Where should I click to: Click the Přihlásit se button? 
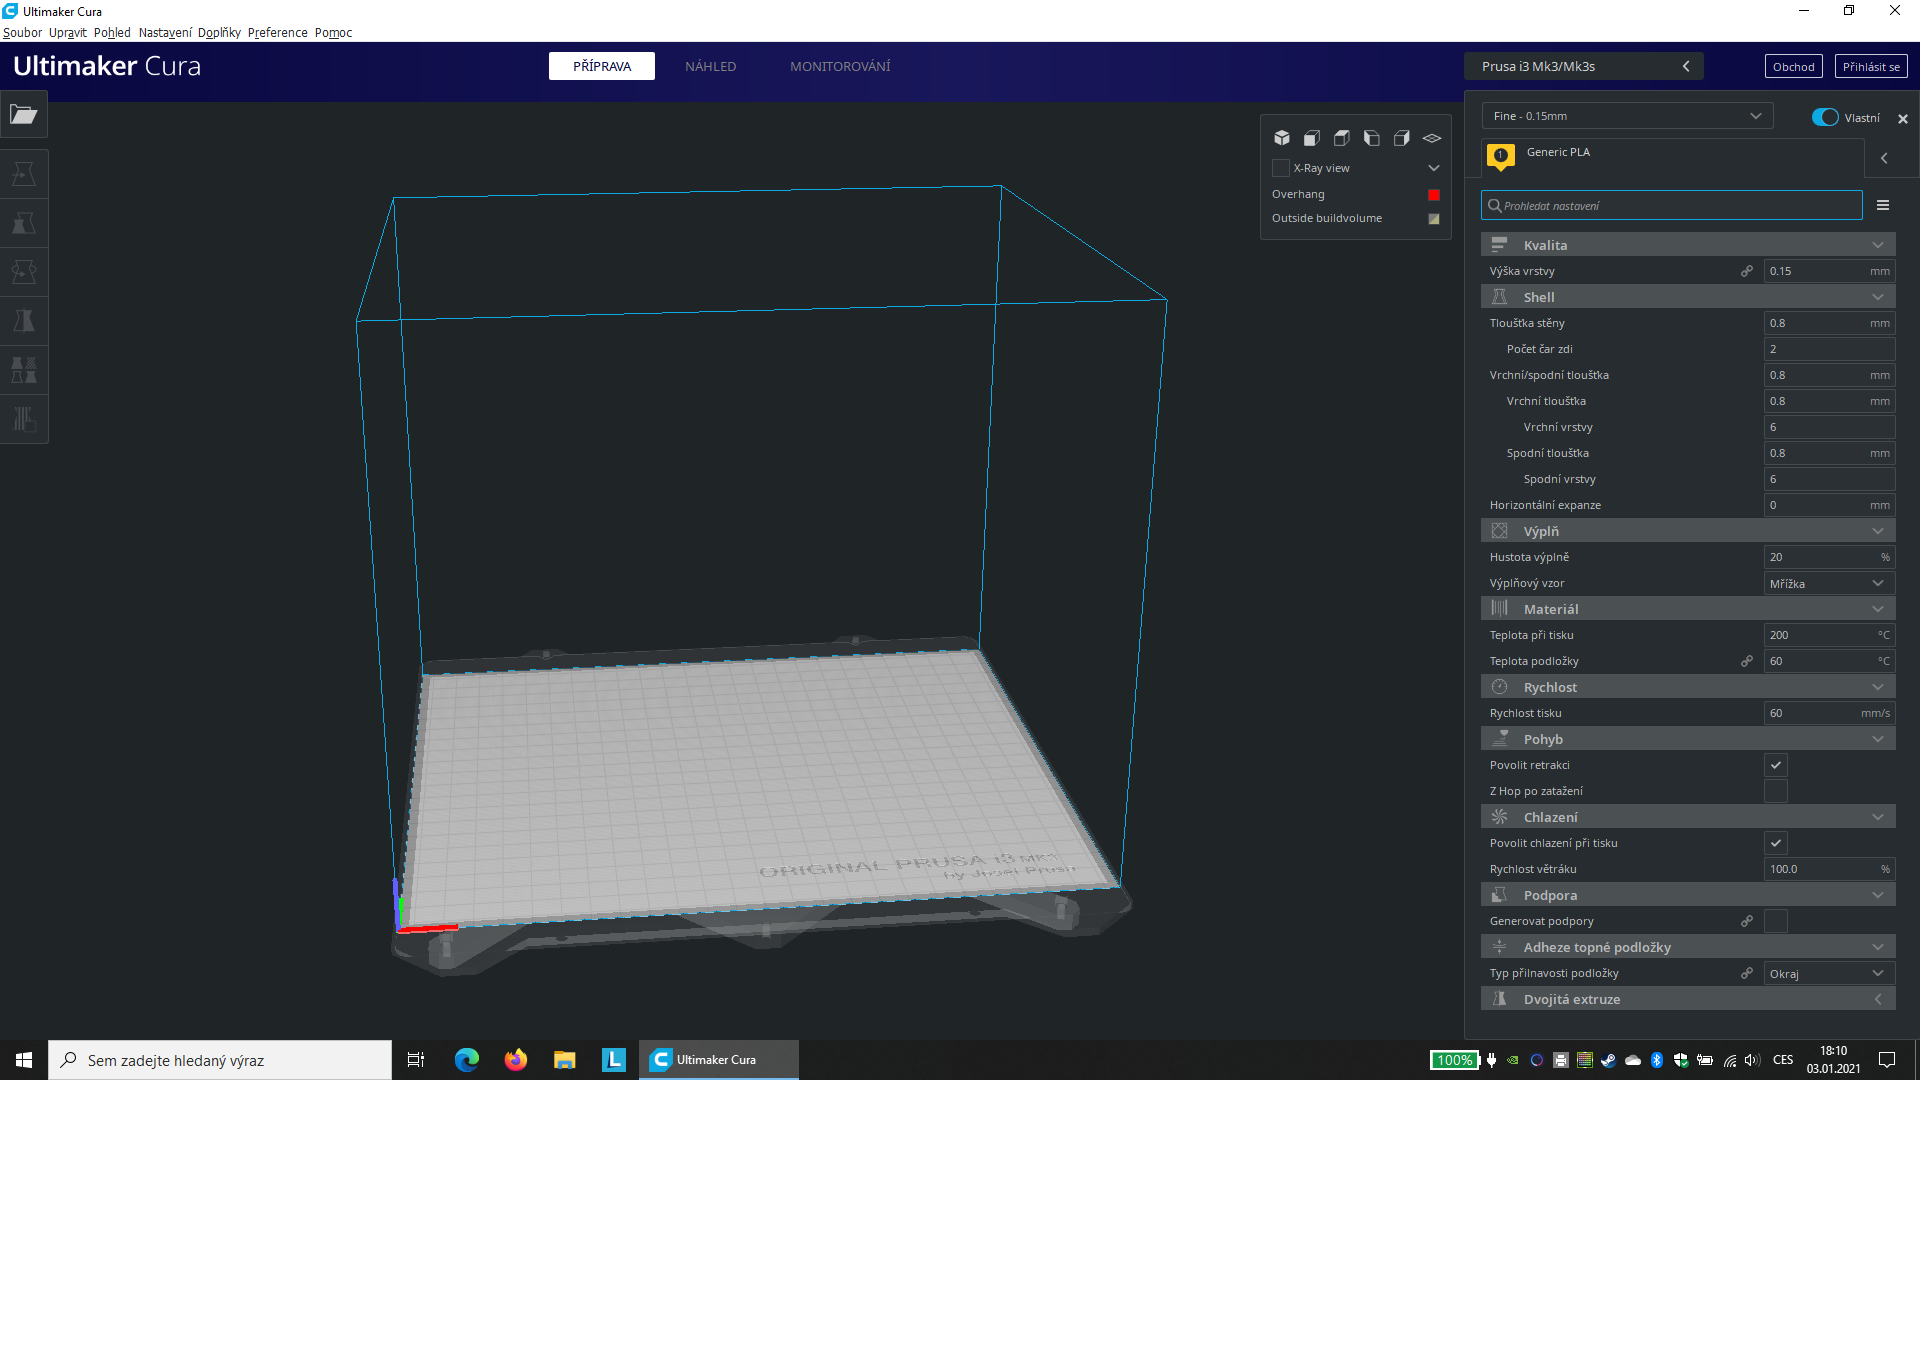[x=1871, y=67]
